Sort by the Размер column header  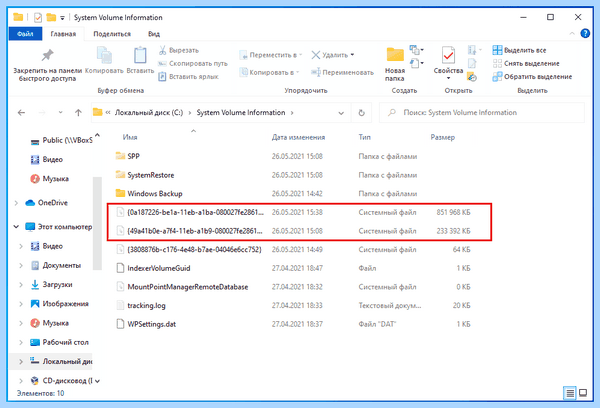tap(443, 137)
